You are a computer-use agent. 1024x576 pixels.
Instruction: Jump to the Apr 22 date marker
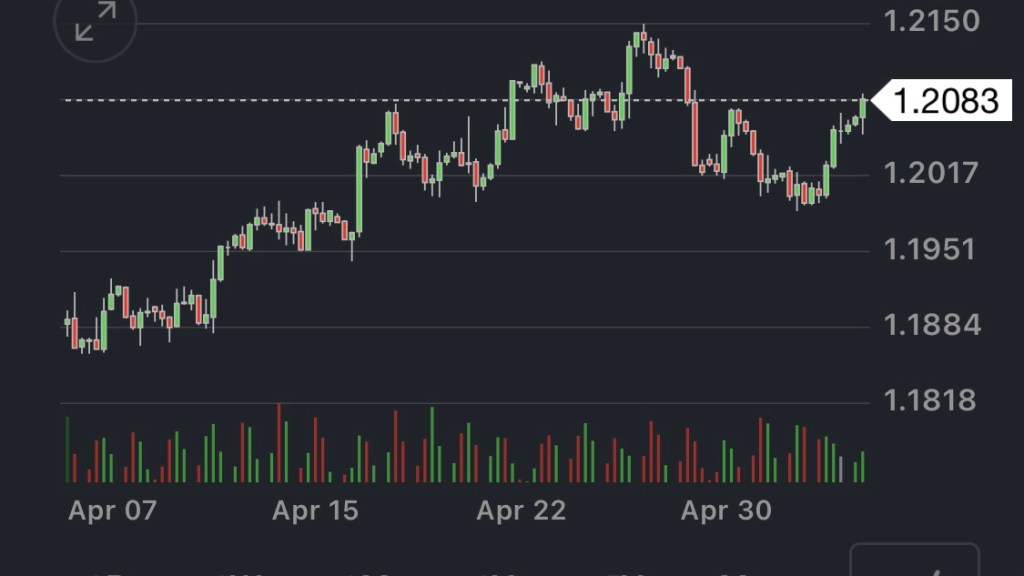(x=521, y=511)
